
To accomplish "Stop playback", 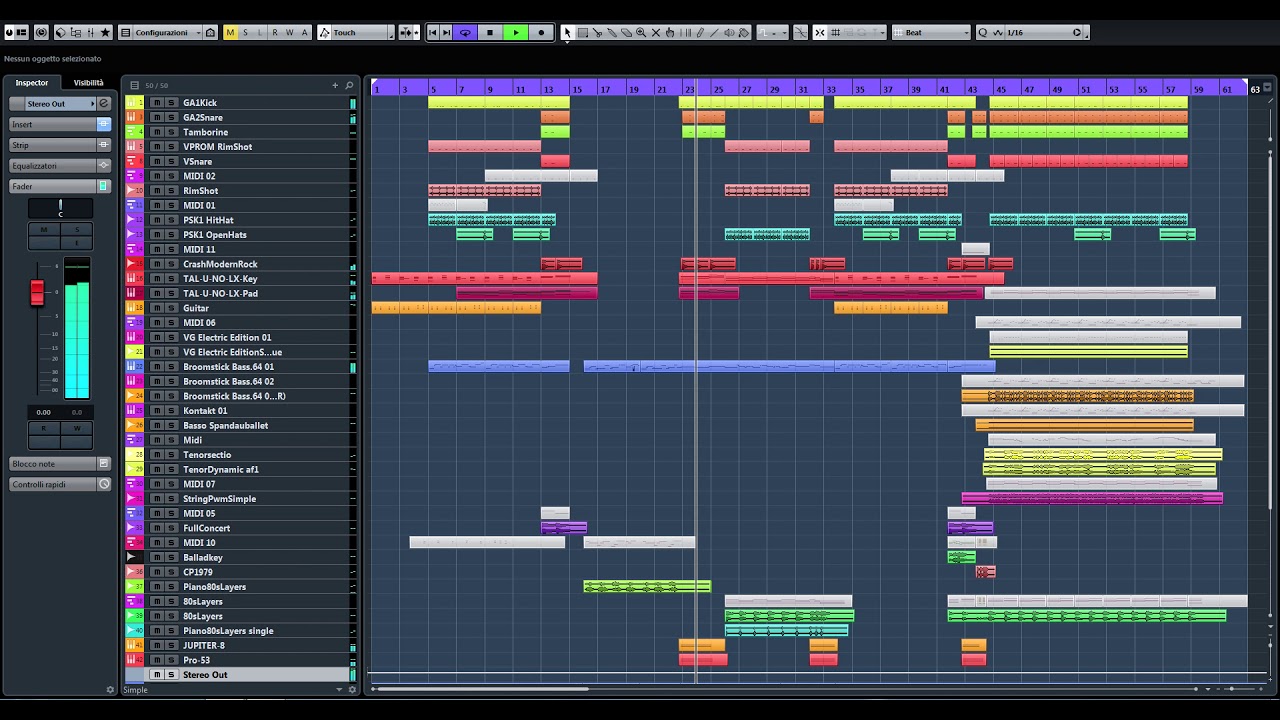I will pos(490,33).
